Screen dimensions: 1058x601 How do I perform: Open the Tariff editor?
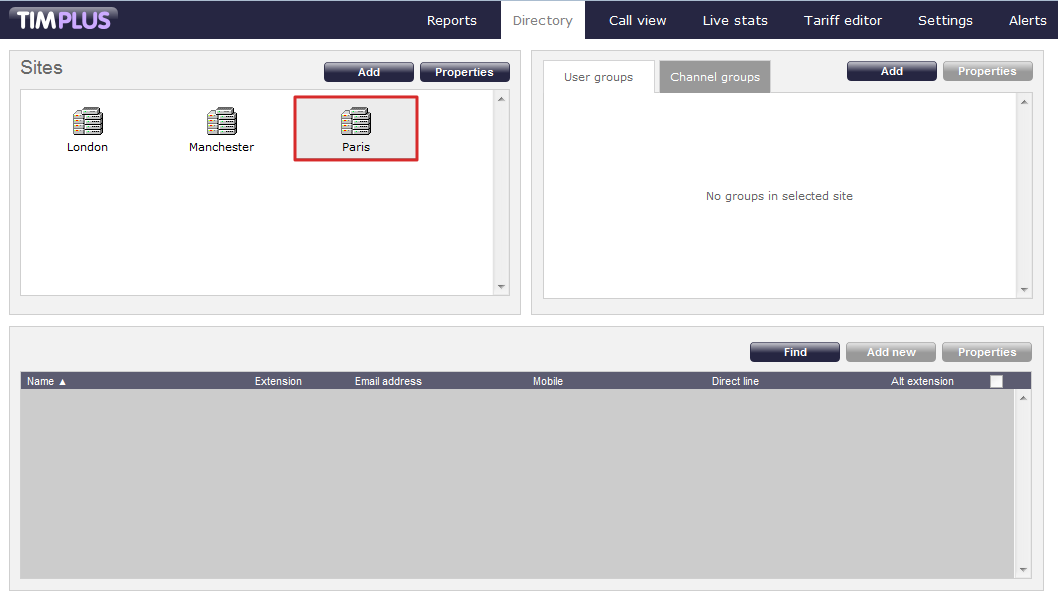[x=843, y=20]
